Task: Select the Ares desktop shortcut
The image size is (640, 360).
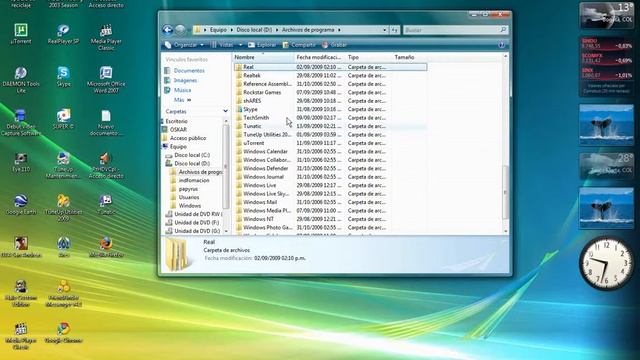Action: click(63, 247)
